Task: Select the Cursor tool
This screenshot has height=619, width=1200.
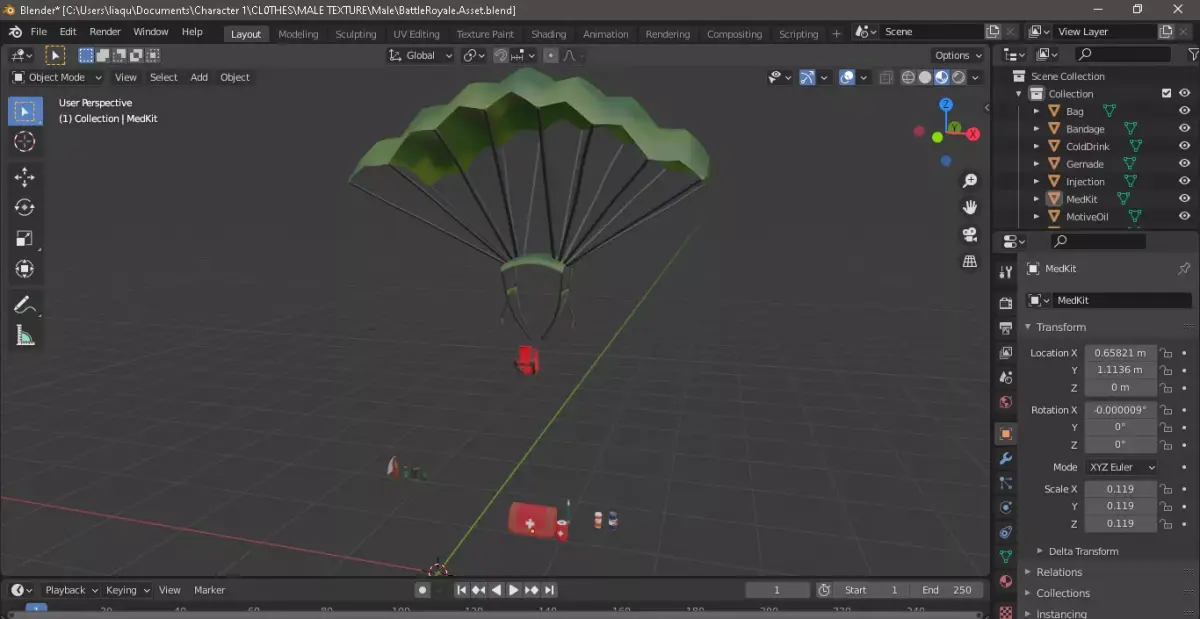Action: pos(25,142)
